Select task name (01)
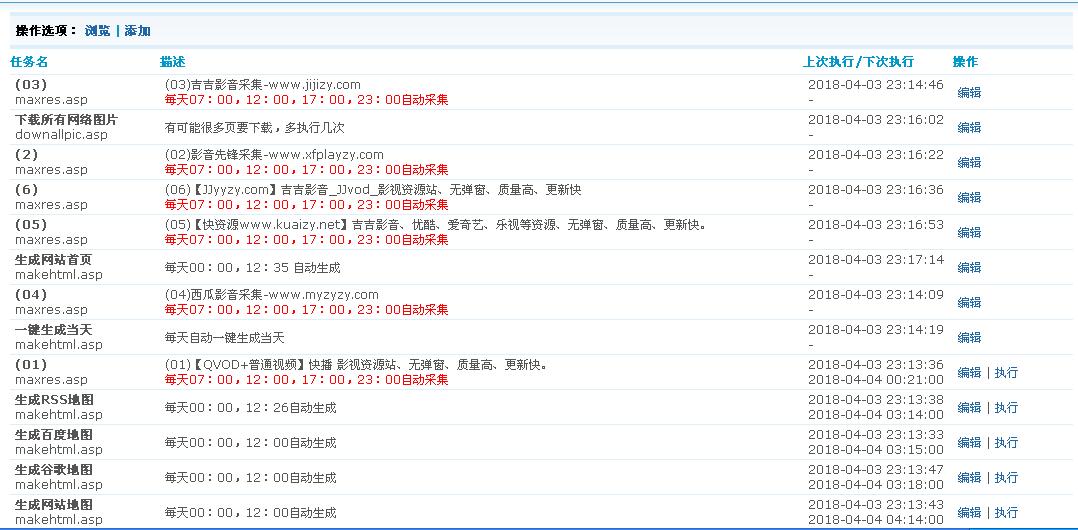This screenshot has height=530, width=1078. point(31,365)
